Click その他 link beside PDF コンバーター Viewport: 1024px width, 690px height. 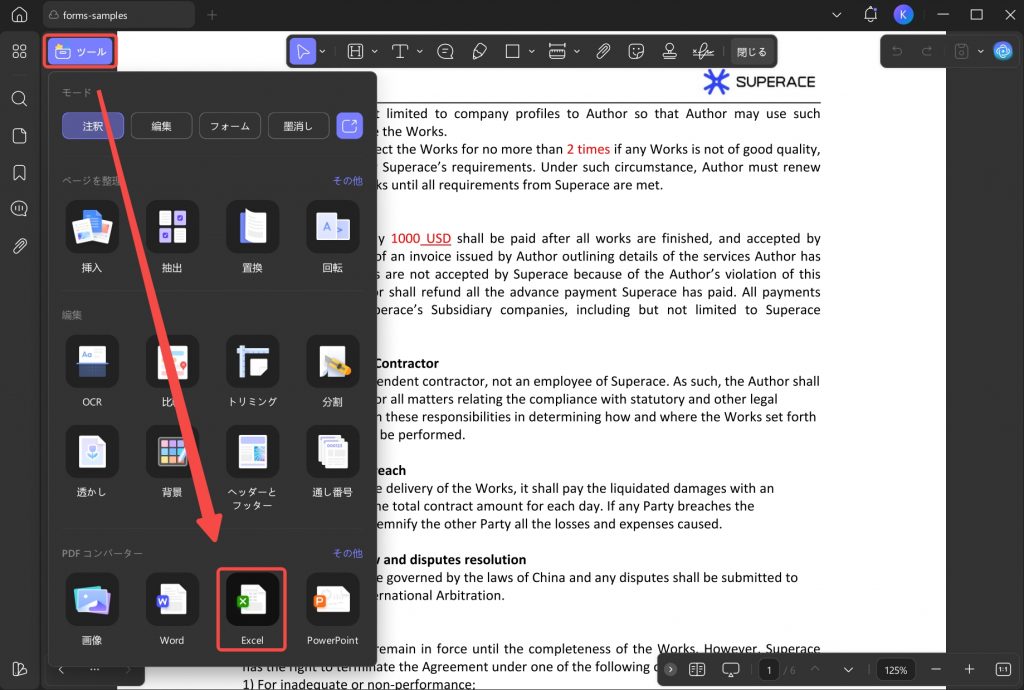(x=347, y=553)
